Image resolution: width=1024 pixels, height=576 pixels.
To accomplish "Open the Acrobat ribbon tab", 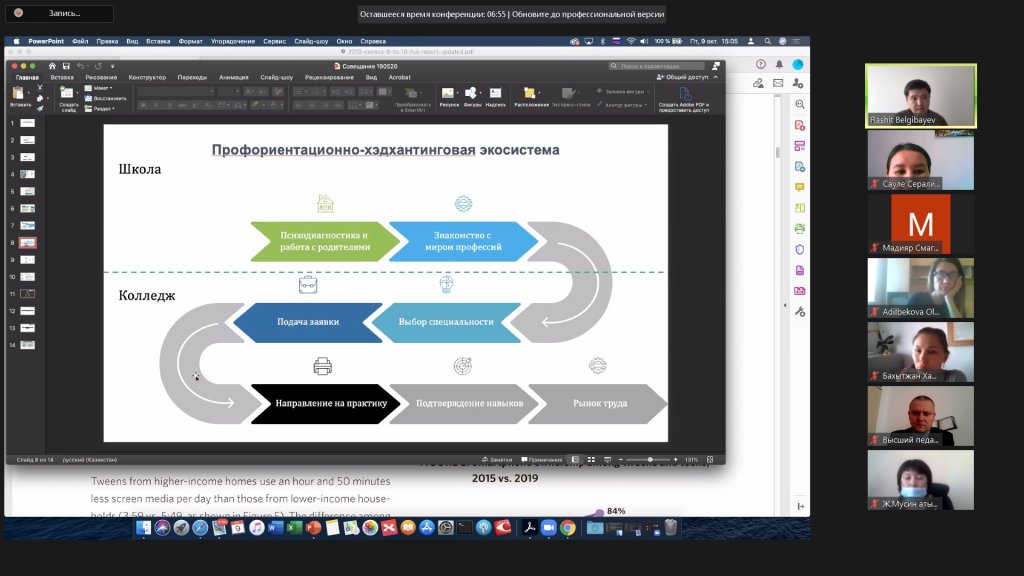I will (x=400, y=77).
